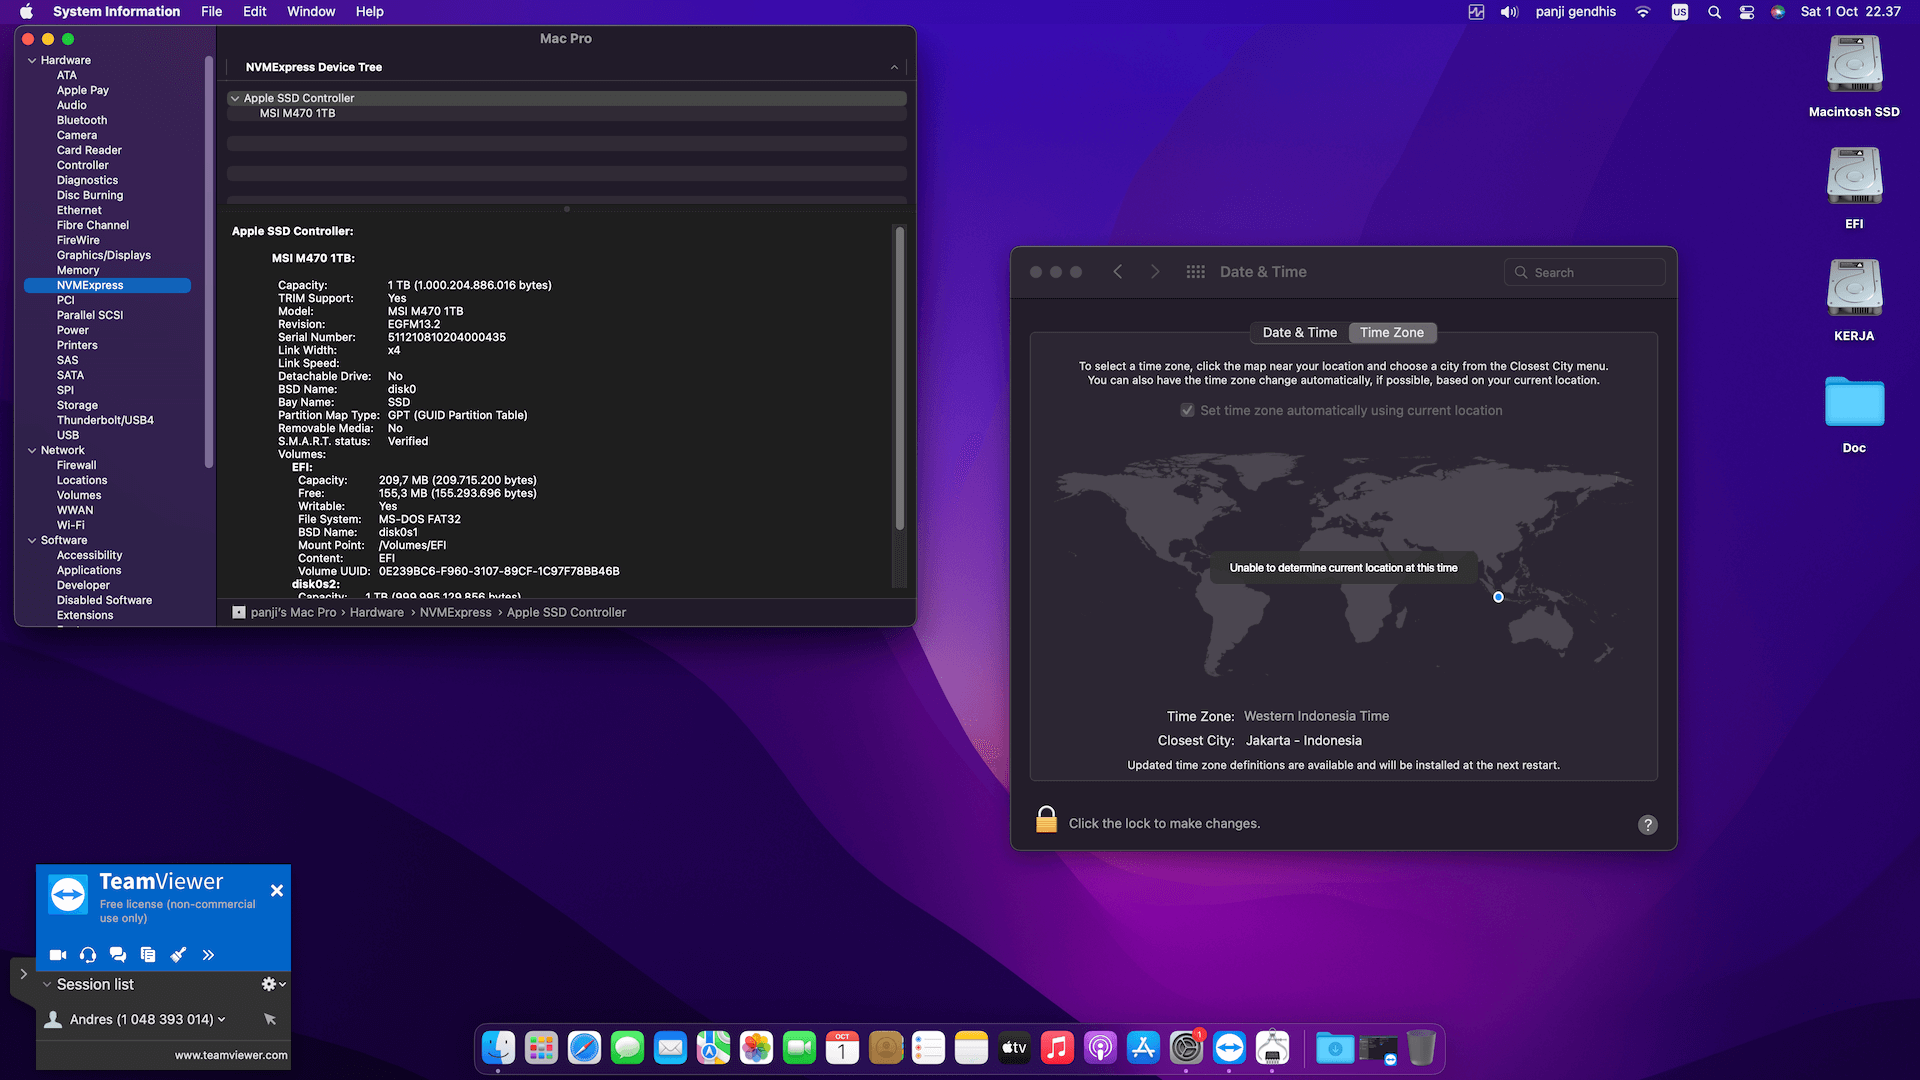The image size is (1920, 1080).
Task: Collapse the Software tree in sidebar
Action: pos(32,540)
